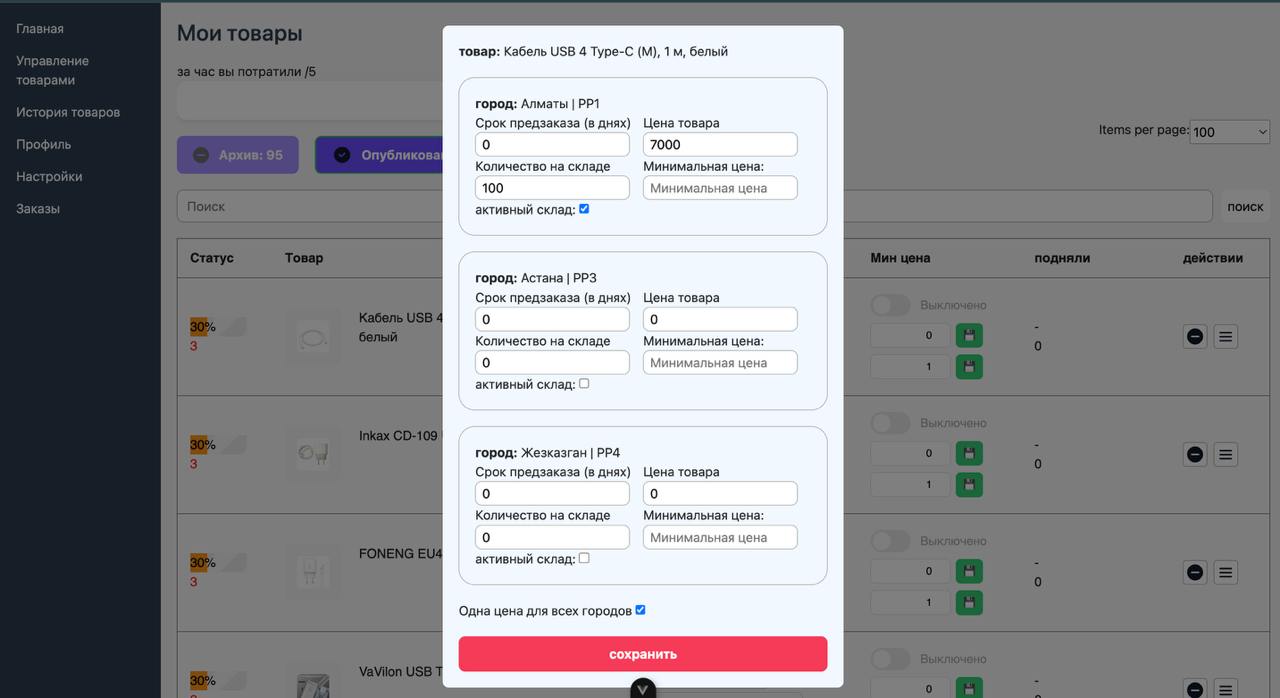The width and height of the screenshot is (1280, 698).
Task: Click the lower green save icon in the Inkax row
Action: pyautogui.click(x=969, y=485)
